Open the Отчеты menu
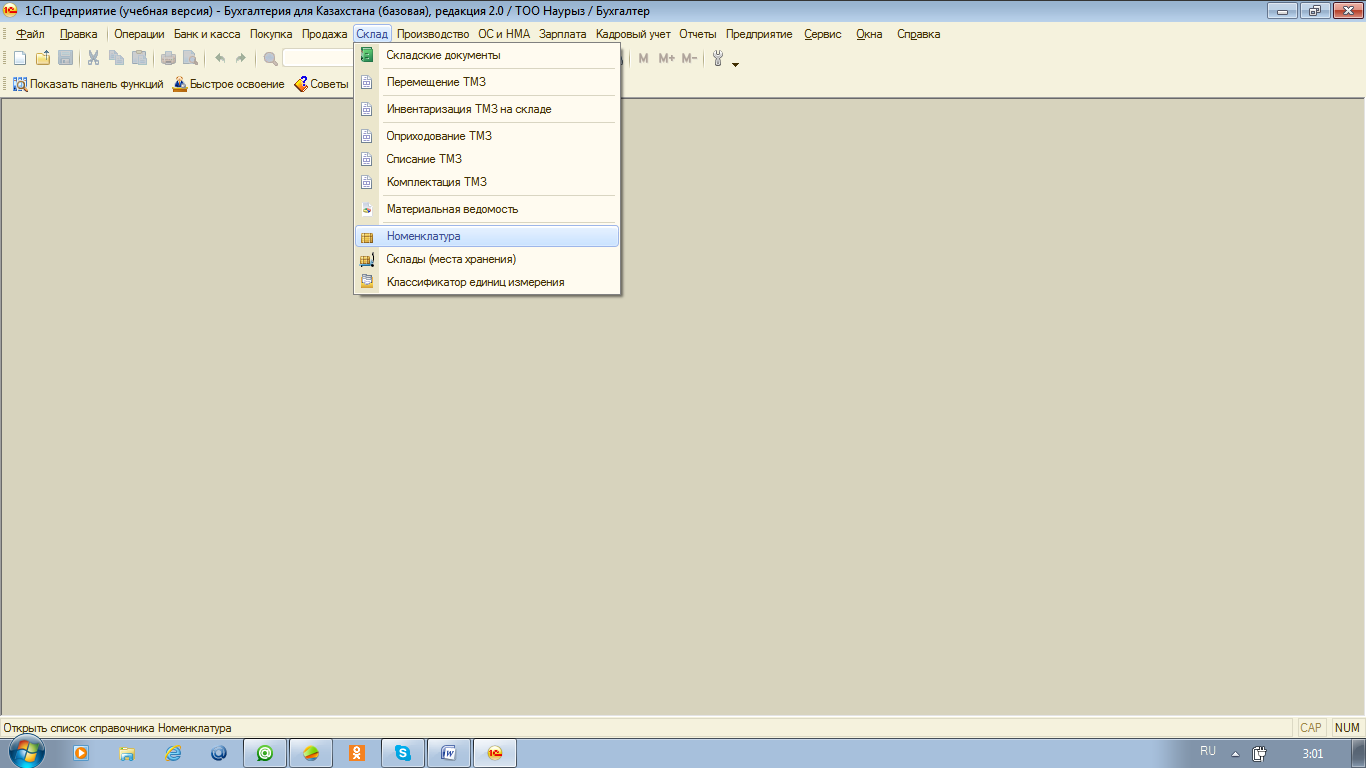 698,34
